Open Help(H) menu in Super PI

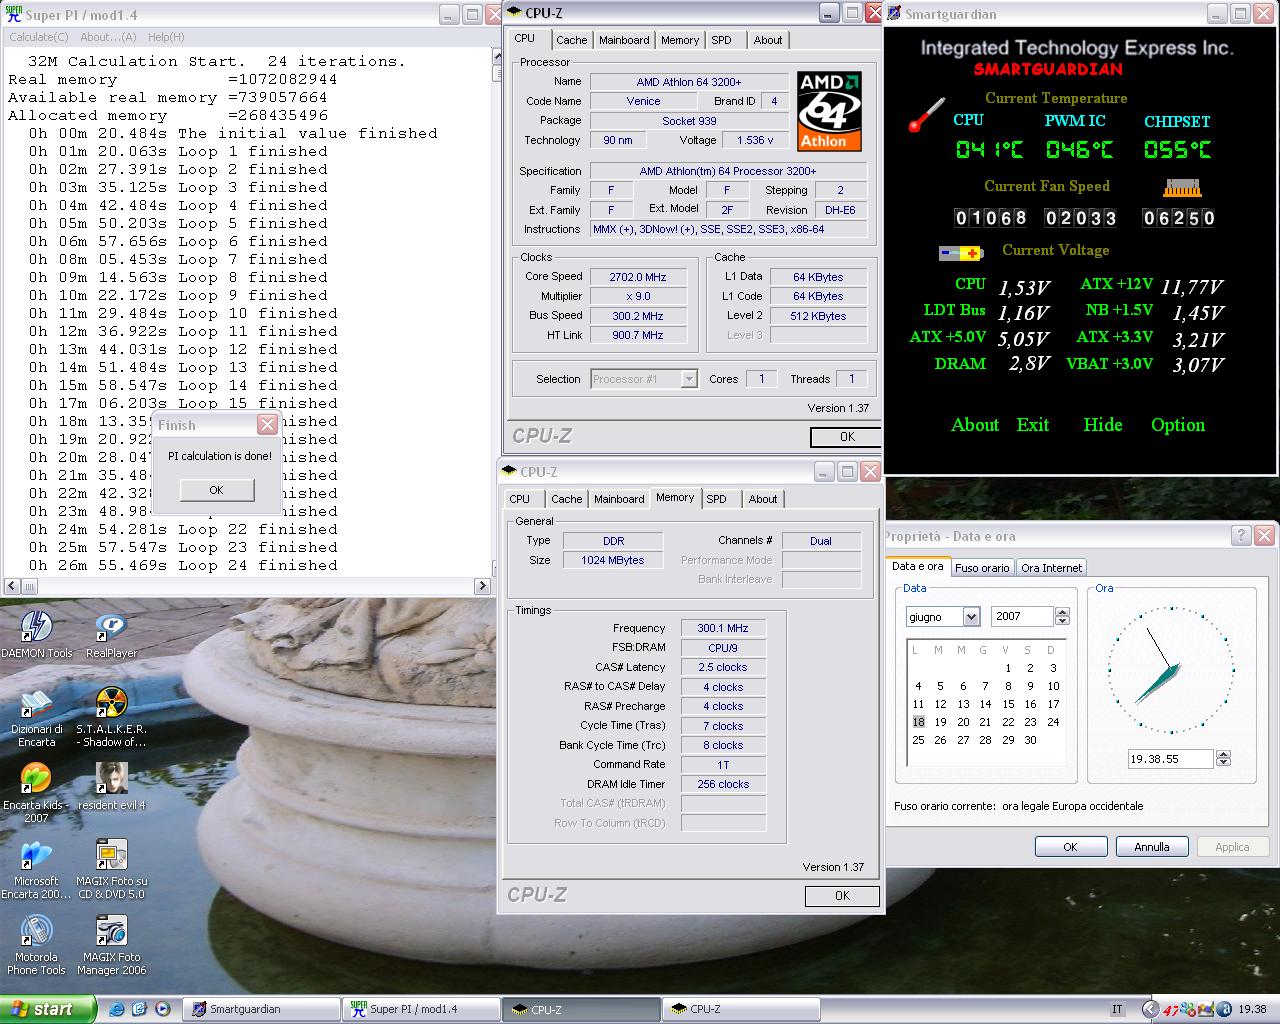pos(166,37)
